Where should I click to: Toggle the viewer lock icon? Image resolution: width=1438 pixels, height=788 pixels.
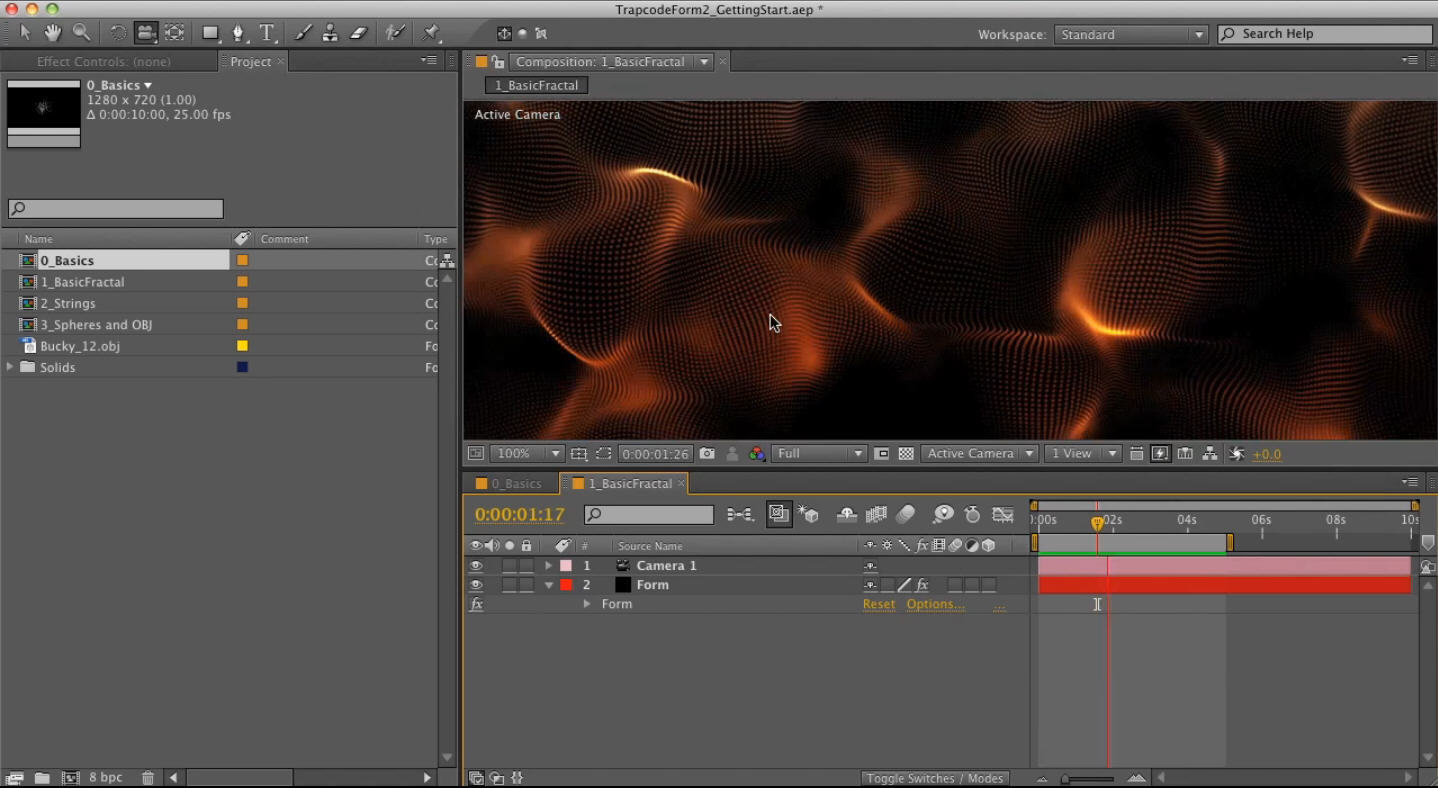[x=497, y=62]
